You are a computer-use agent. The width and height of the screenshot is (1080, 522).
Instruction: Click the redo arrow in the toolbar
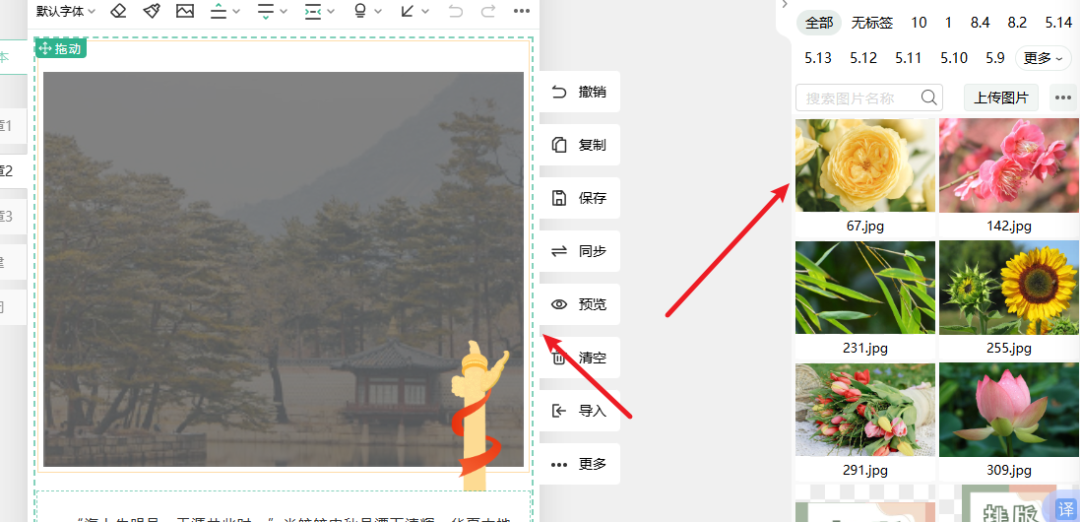(x=488, y=11)
